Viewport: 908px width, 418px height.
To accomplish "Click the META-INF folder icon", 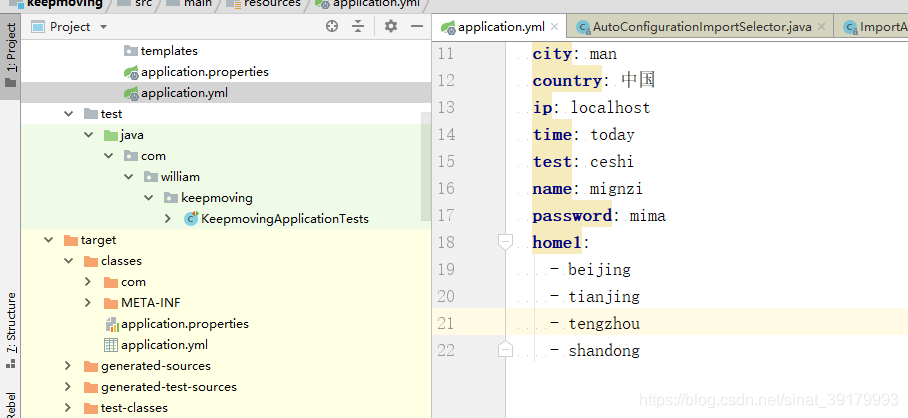I will 111,303.
